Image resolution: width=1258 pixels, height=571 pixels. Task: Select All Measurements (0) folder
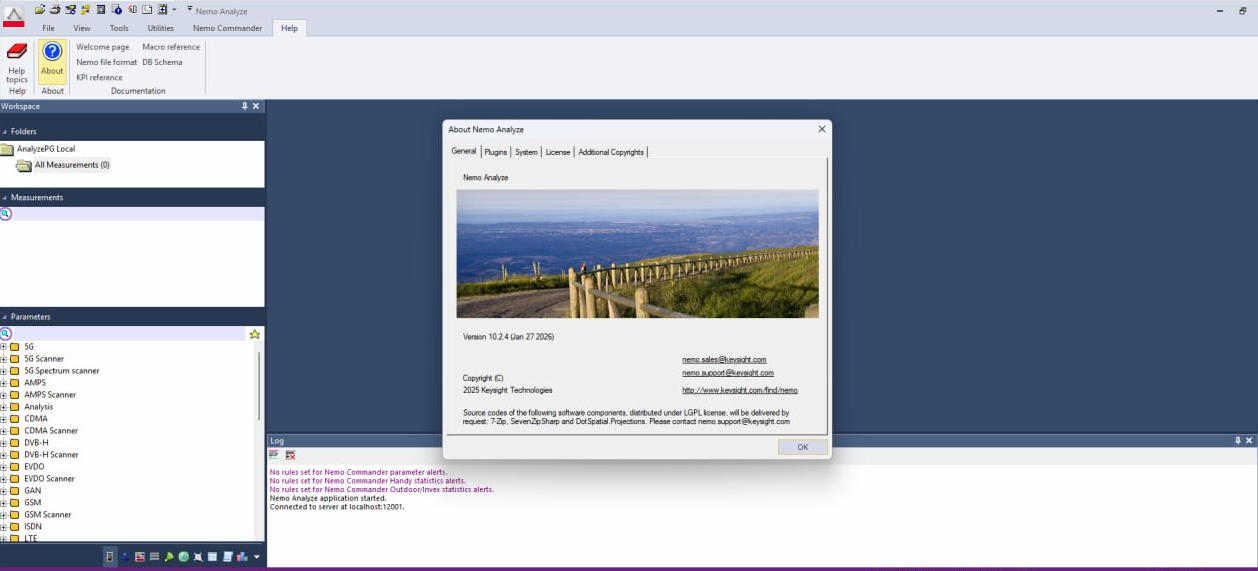click(x=72, y=165)
